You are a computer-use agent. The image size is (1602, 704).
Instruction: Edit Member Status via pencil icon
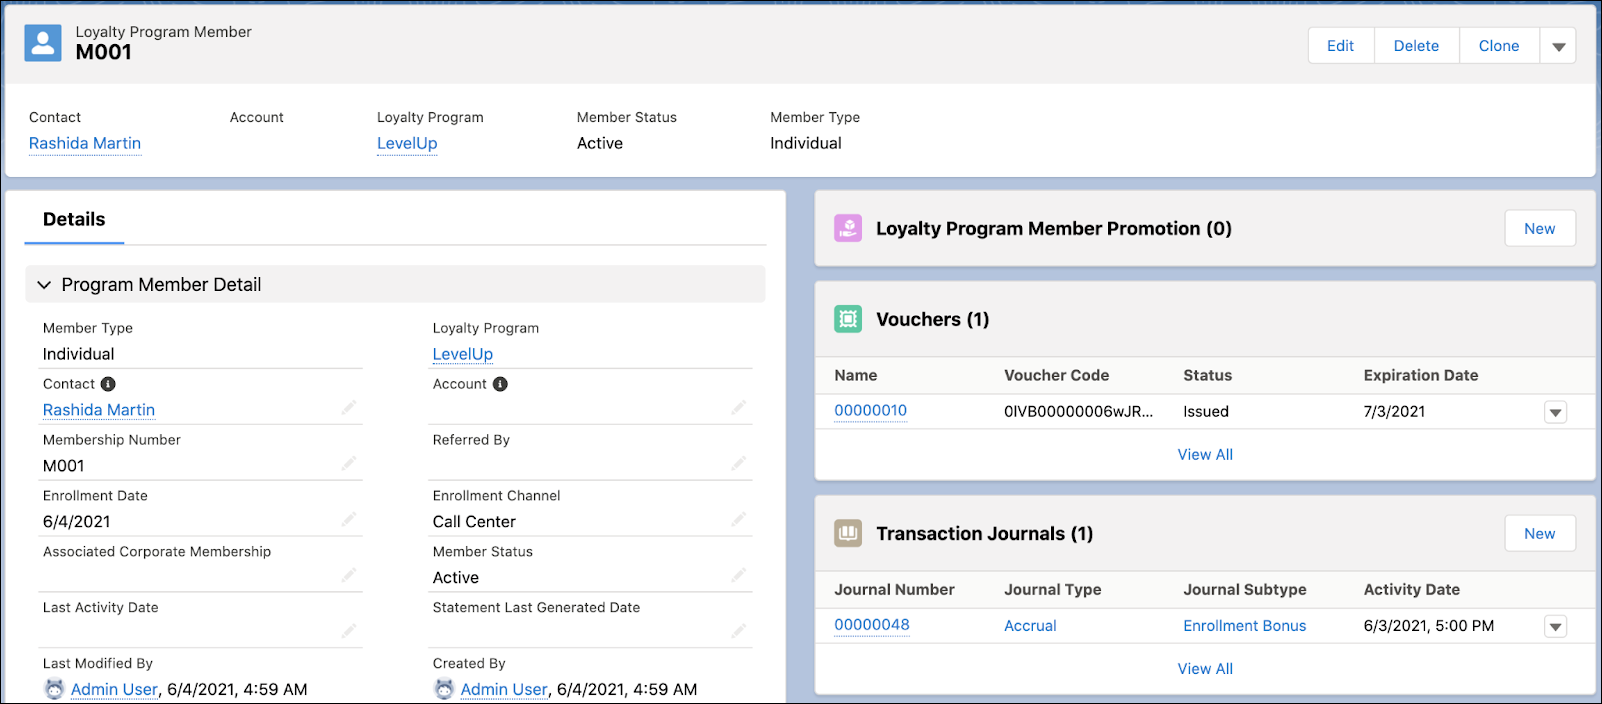pyautogui.click(x=738, y=576)
